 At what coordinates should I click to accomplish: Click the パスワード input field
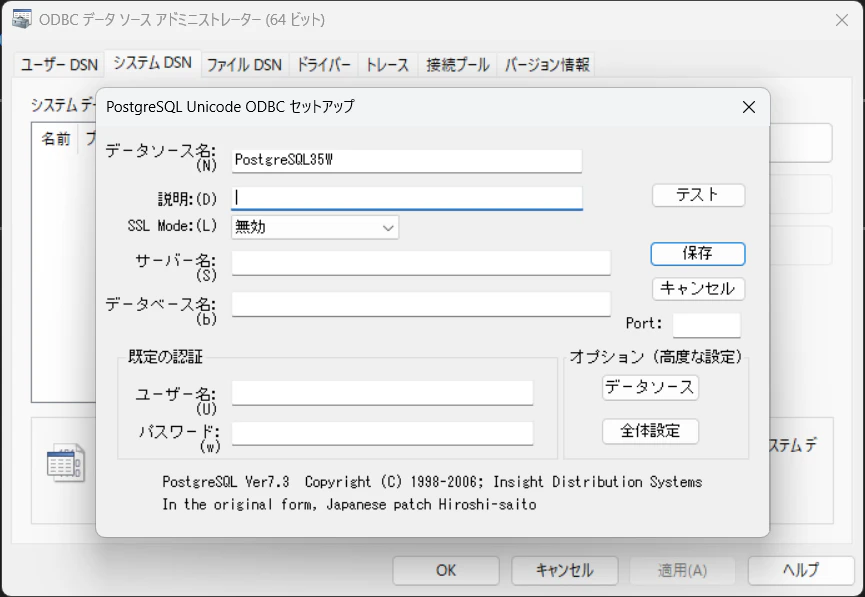coord(382,433)
